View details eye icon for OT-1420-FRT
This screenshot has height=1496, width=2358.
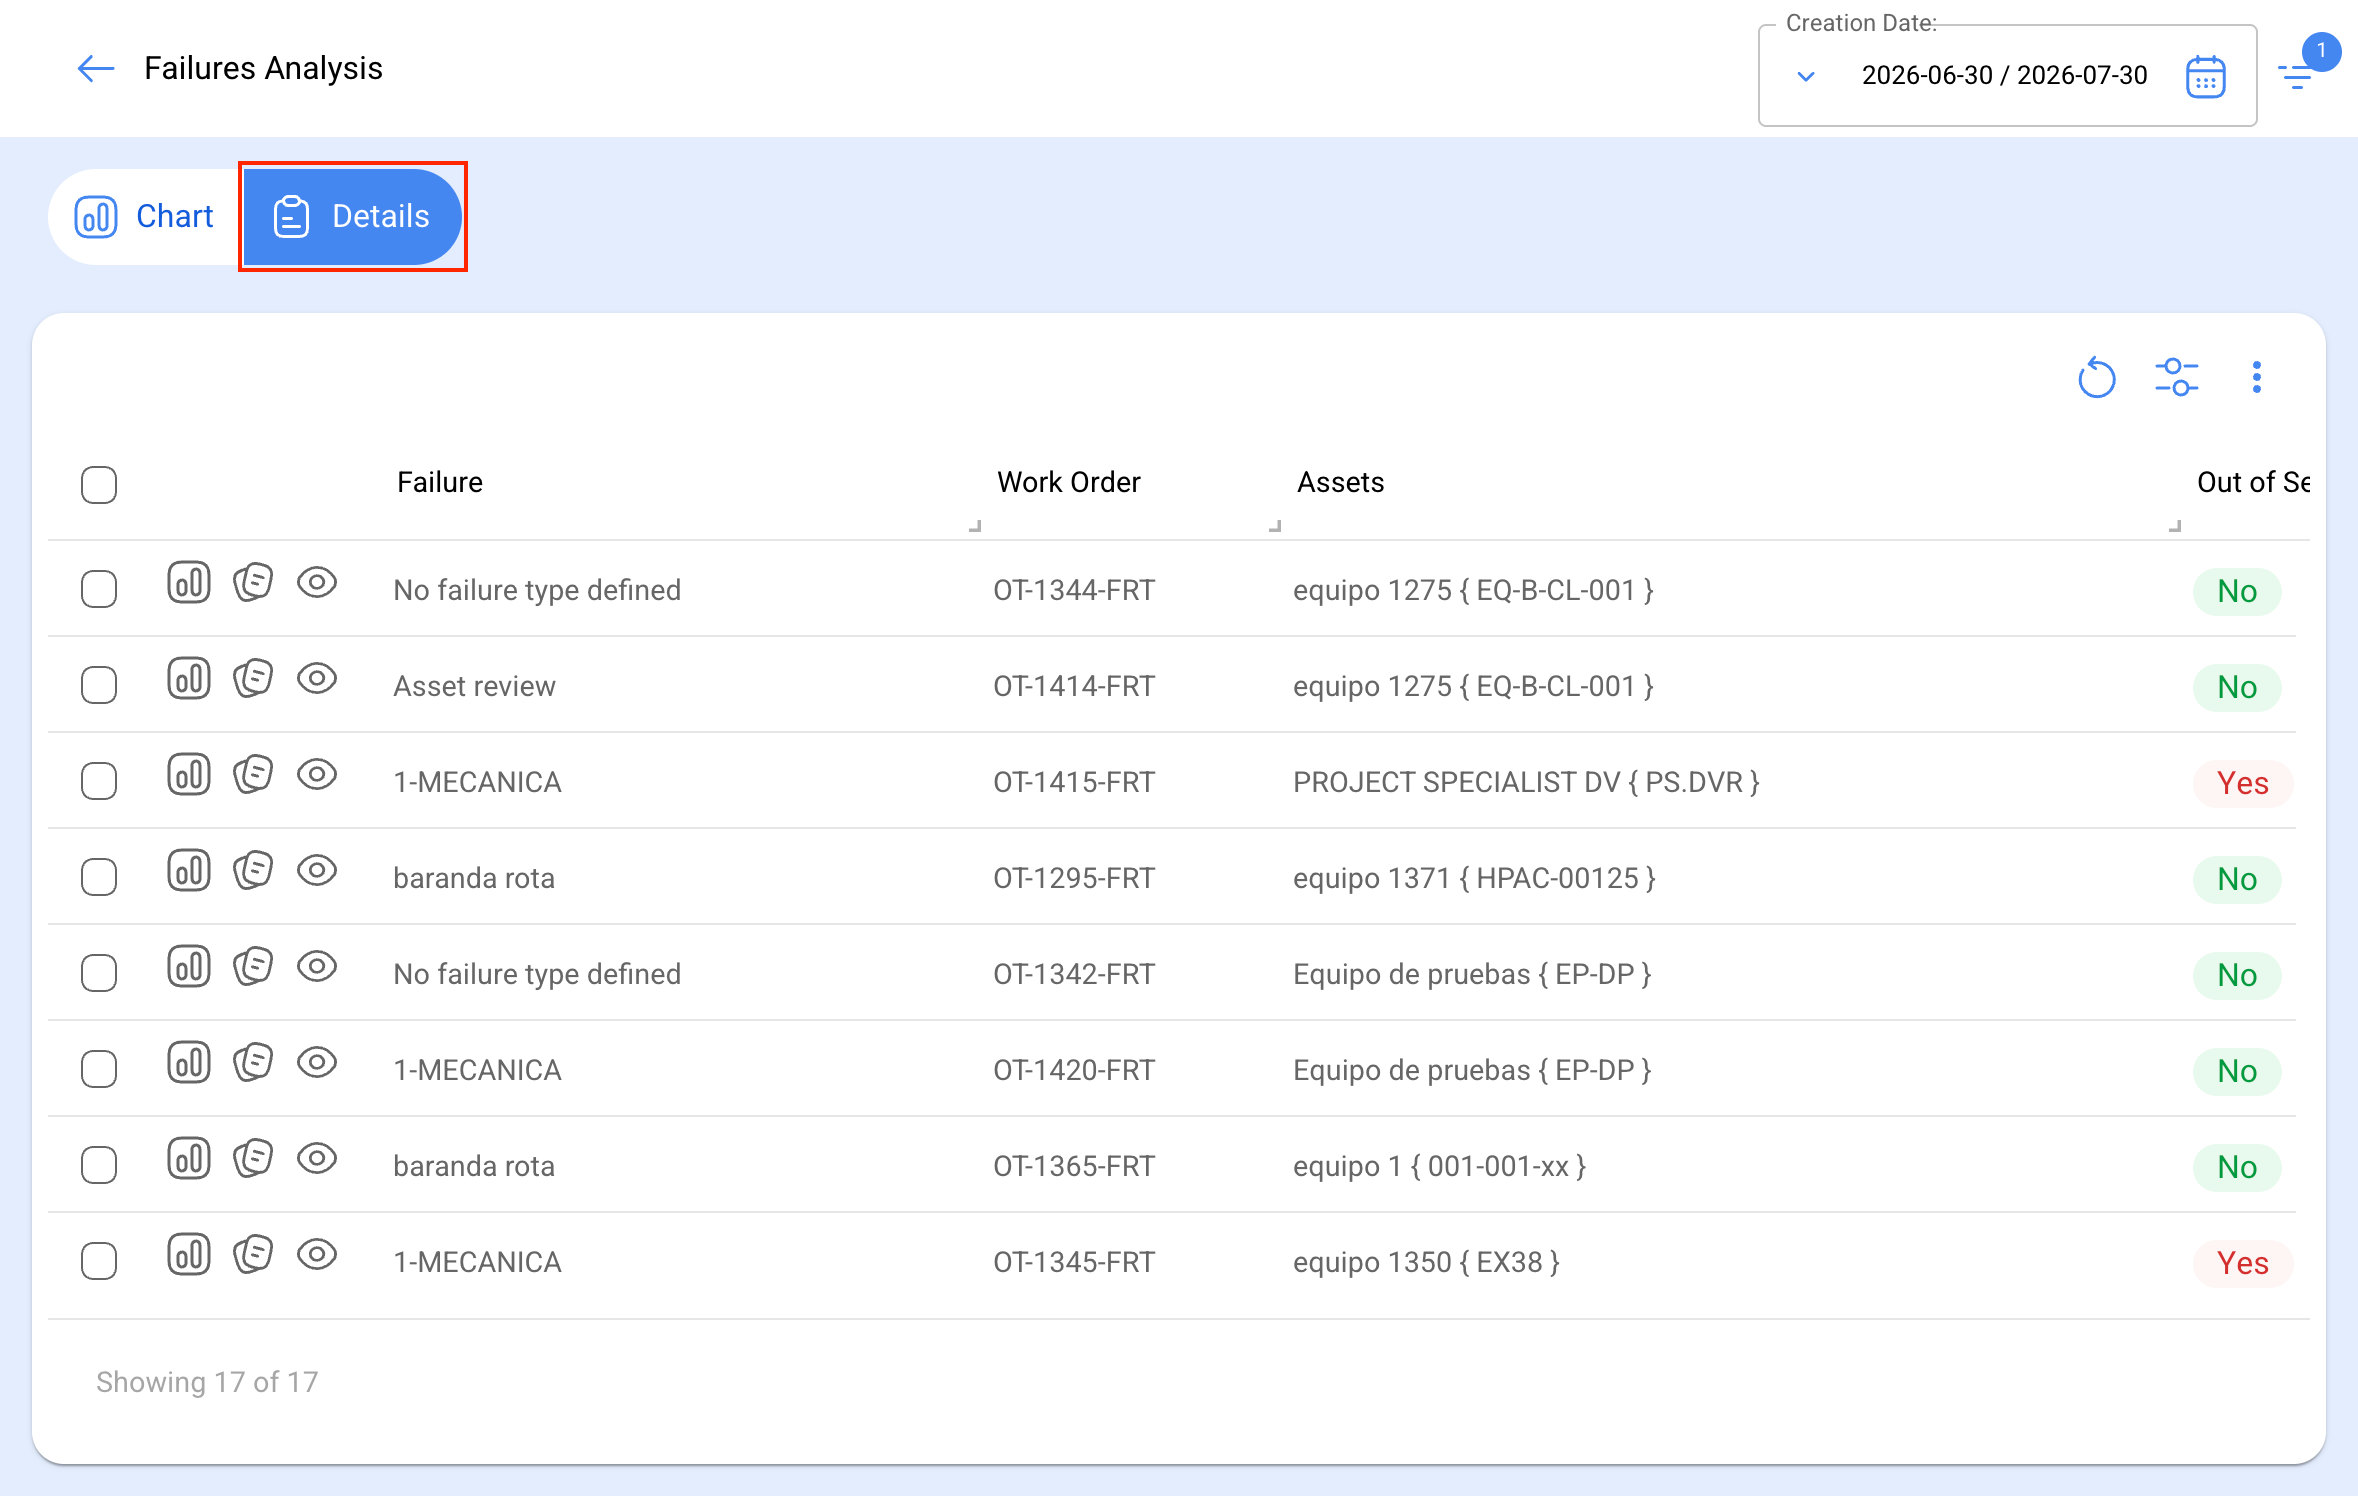point(317,1062)
